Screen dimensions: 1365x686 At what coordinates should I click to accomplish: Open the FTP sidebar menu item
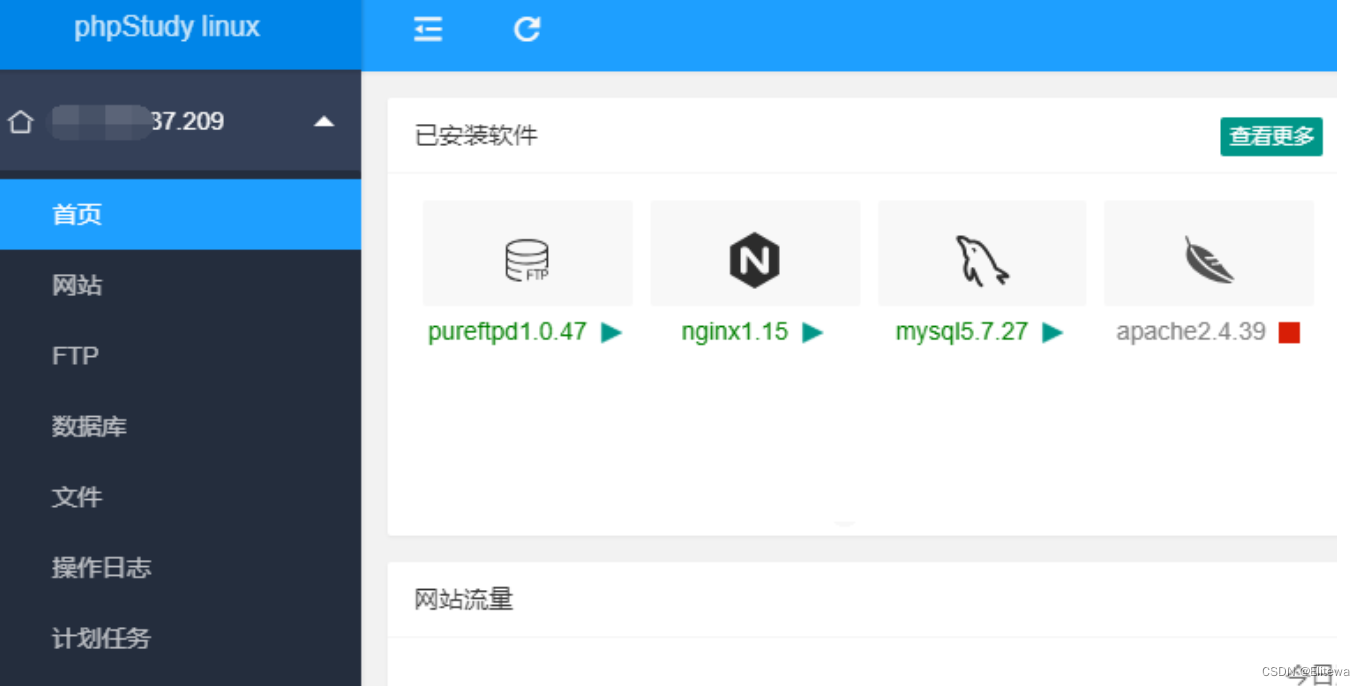tap(75, 356)
